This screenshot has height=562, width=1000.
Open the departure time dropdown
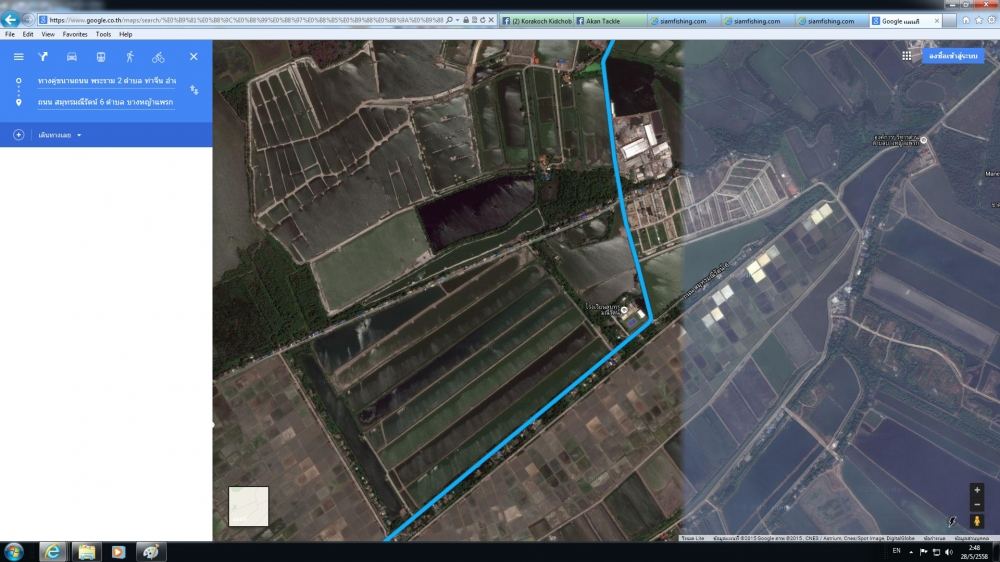coord(60,135)
